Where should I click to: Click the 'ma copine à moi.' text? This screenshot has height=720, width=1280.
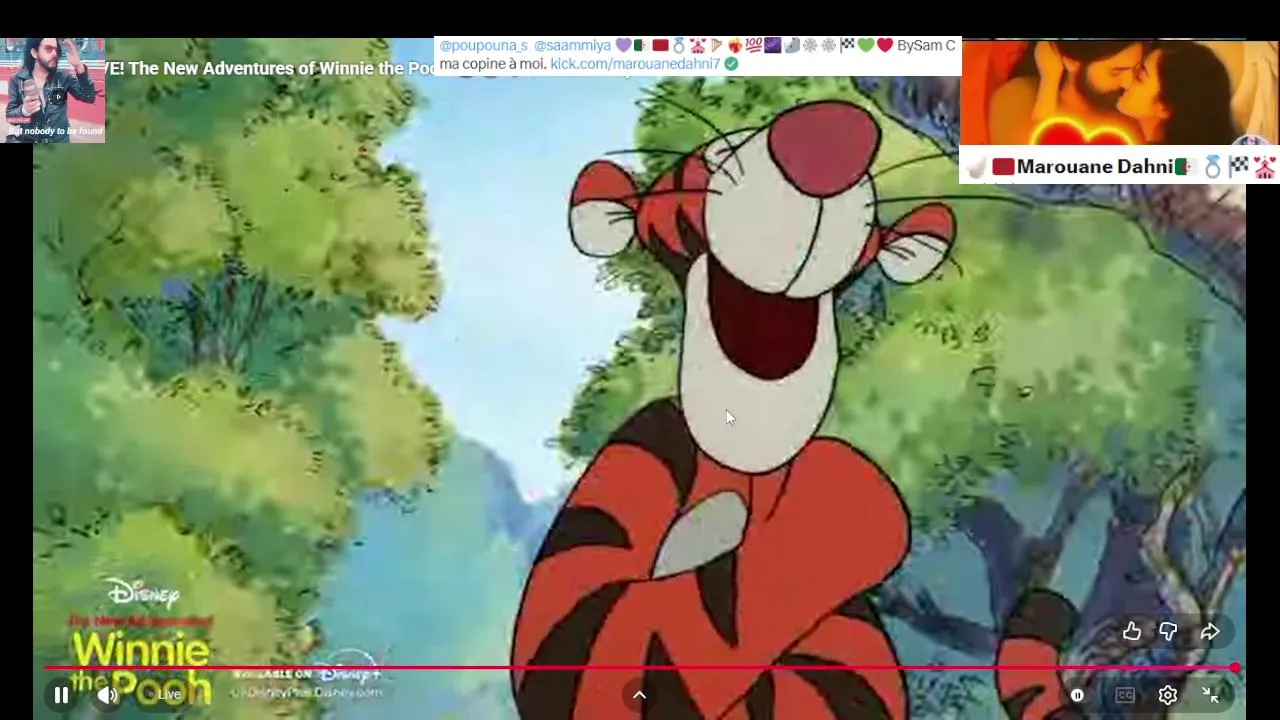(x=492, y=64)
